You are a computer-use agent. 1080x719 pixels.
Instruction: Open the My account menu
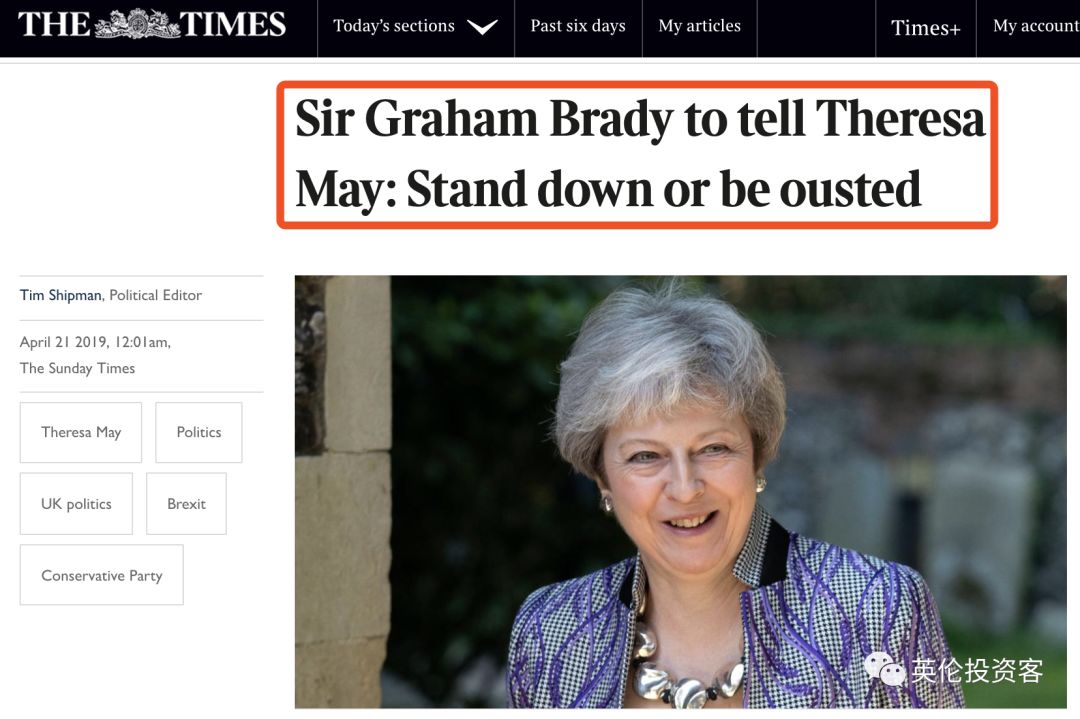(1035, 26)
